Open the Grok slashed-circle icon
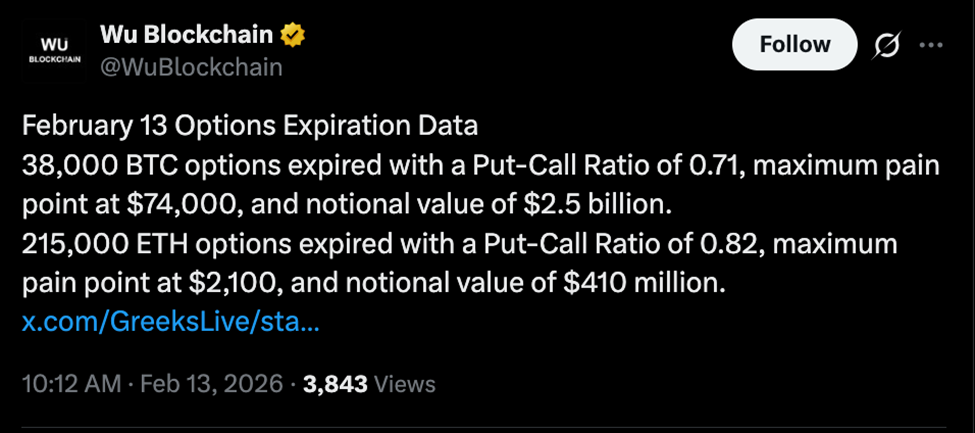 click(883, 45)
